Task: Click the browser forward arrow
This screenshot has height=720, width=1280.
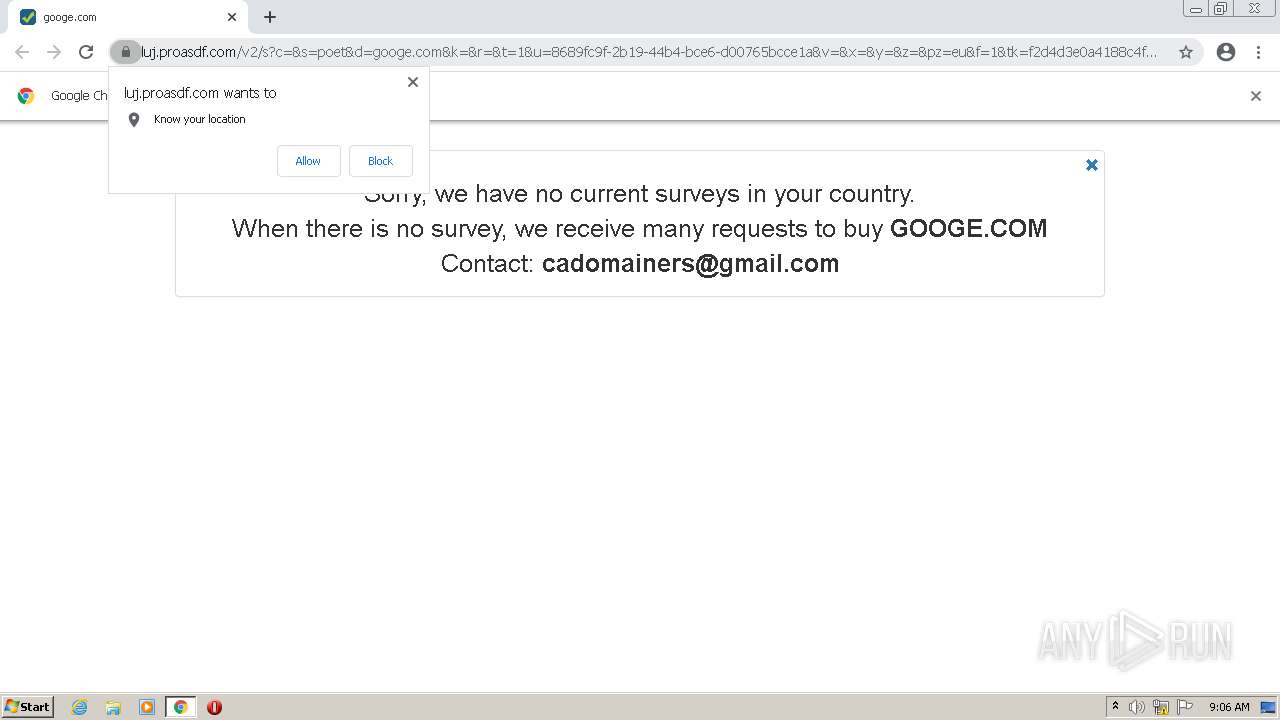Action: pyautogui.click(x=54, y=52)
